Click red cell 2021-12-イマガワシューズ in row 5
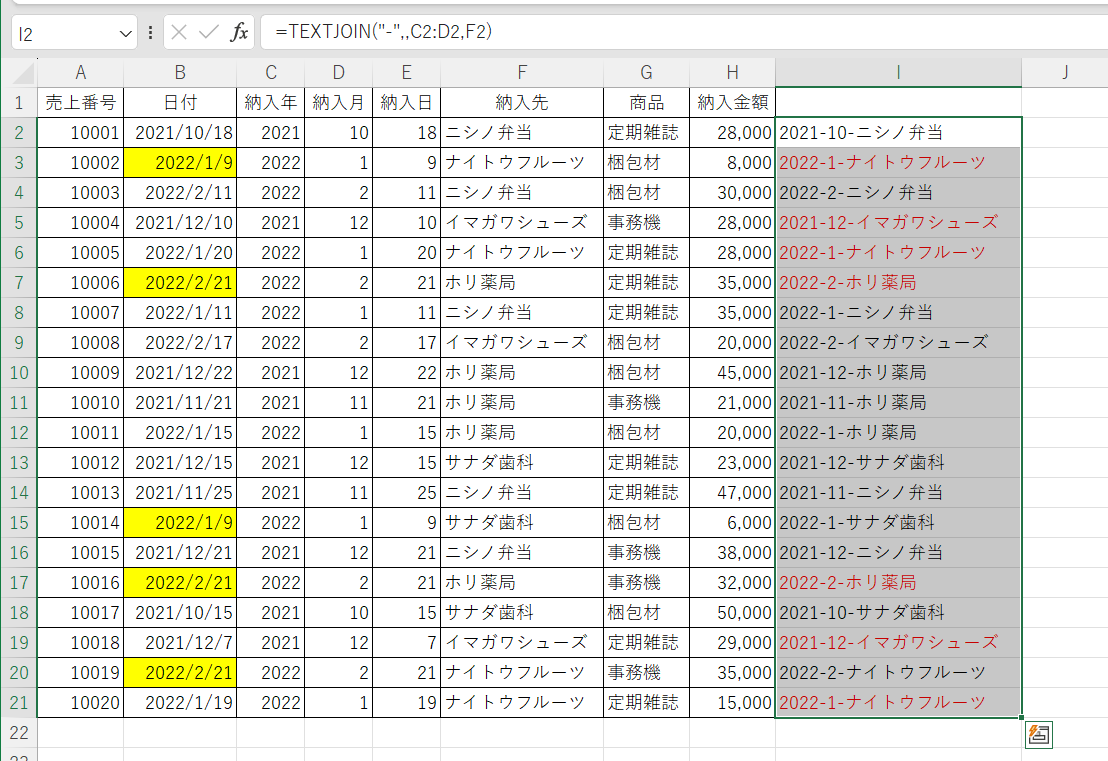The image size is (1108, 761). click(898, 223)
